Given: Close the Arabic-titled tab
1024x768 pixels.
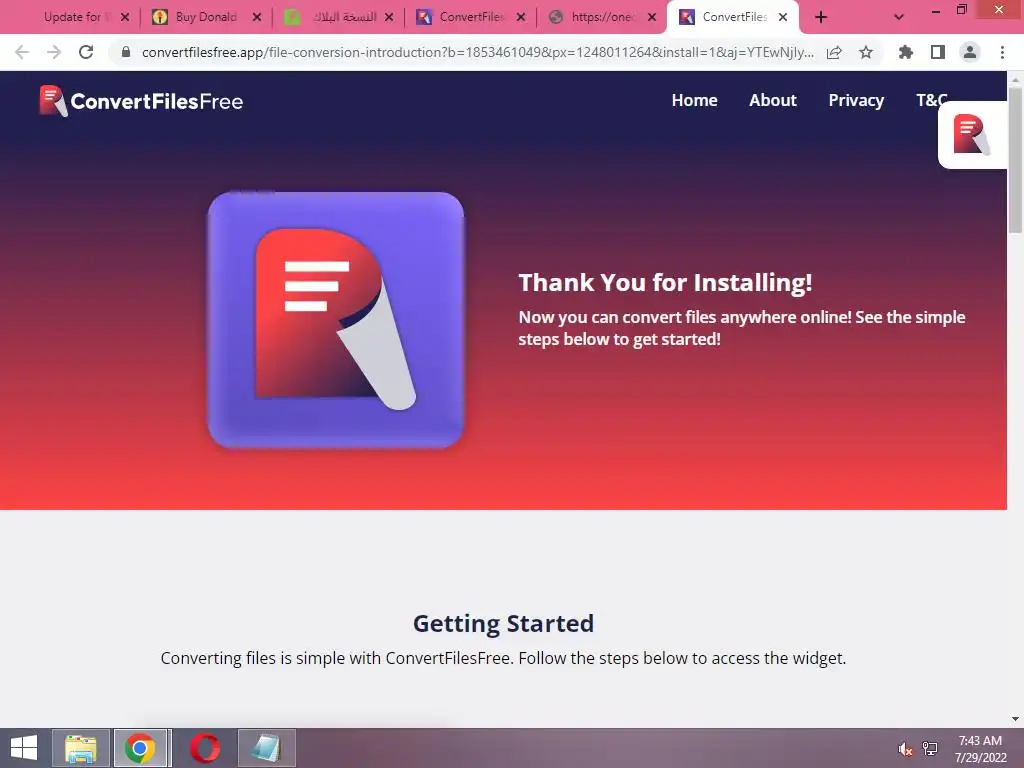Looking at the screenshot, I should coord(389,17).
